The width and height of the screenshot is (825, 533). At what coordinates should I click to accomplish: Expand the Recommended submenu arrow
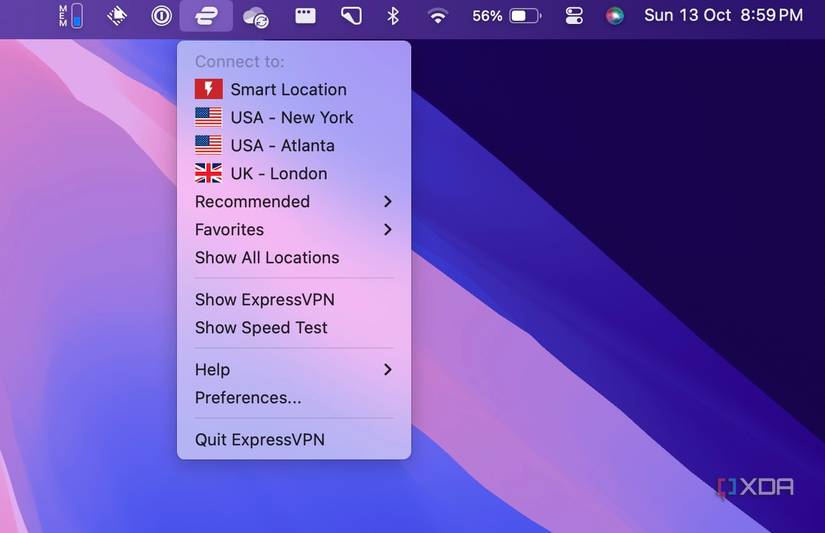[388, 202]
